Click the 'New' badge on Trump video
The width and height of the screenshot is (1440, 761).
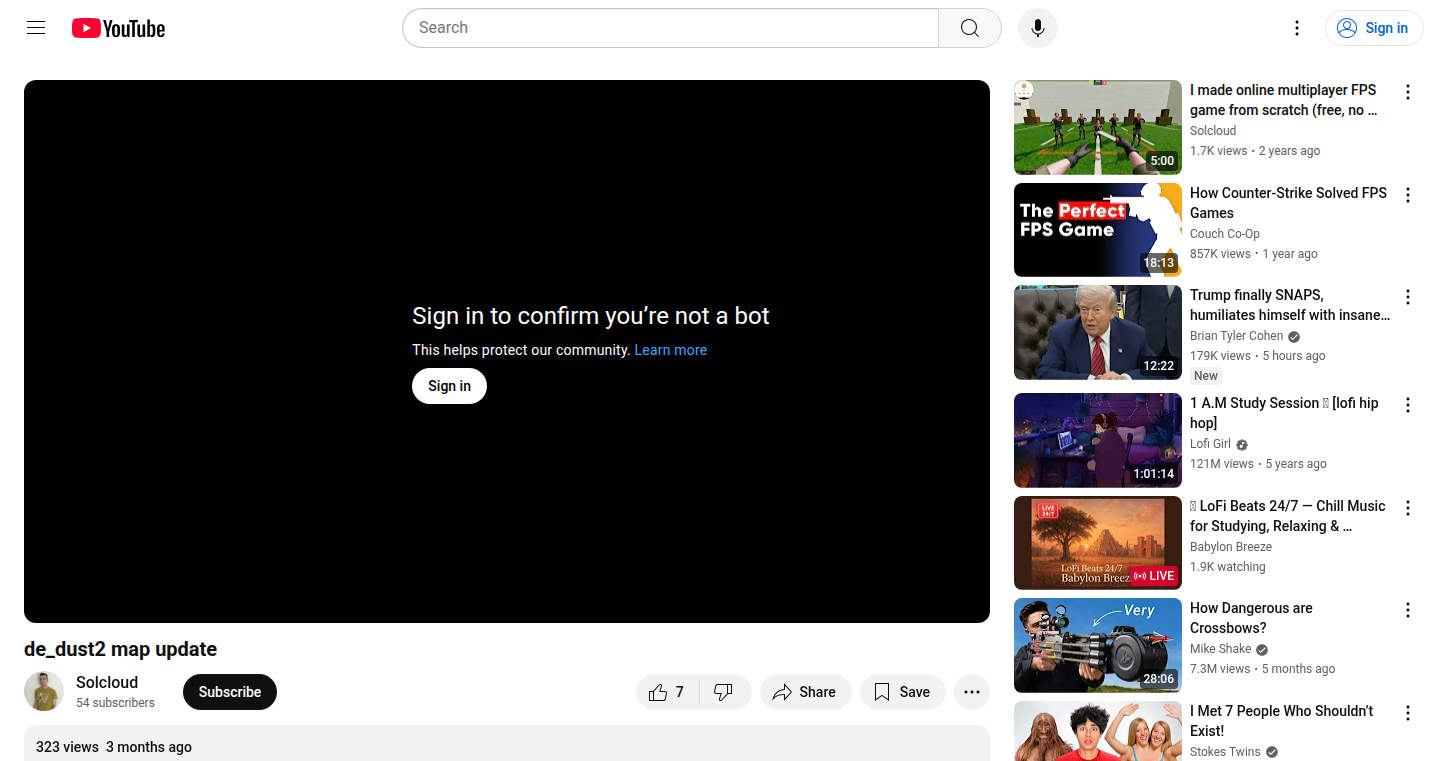(x=1206, y=376)
